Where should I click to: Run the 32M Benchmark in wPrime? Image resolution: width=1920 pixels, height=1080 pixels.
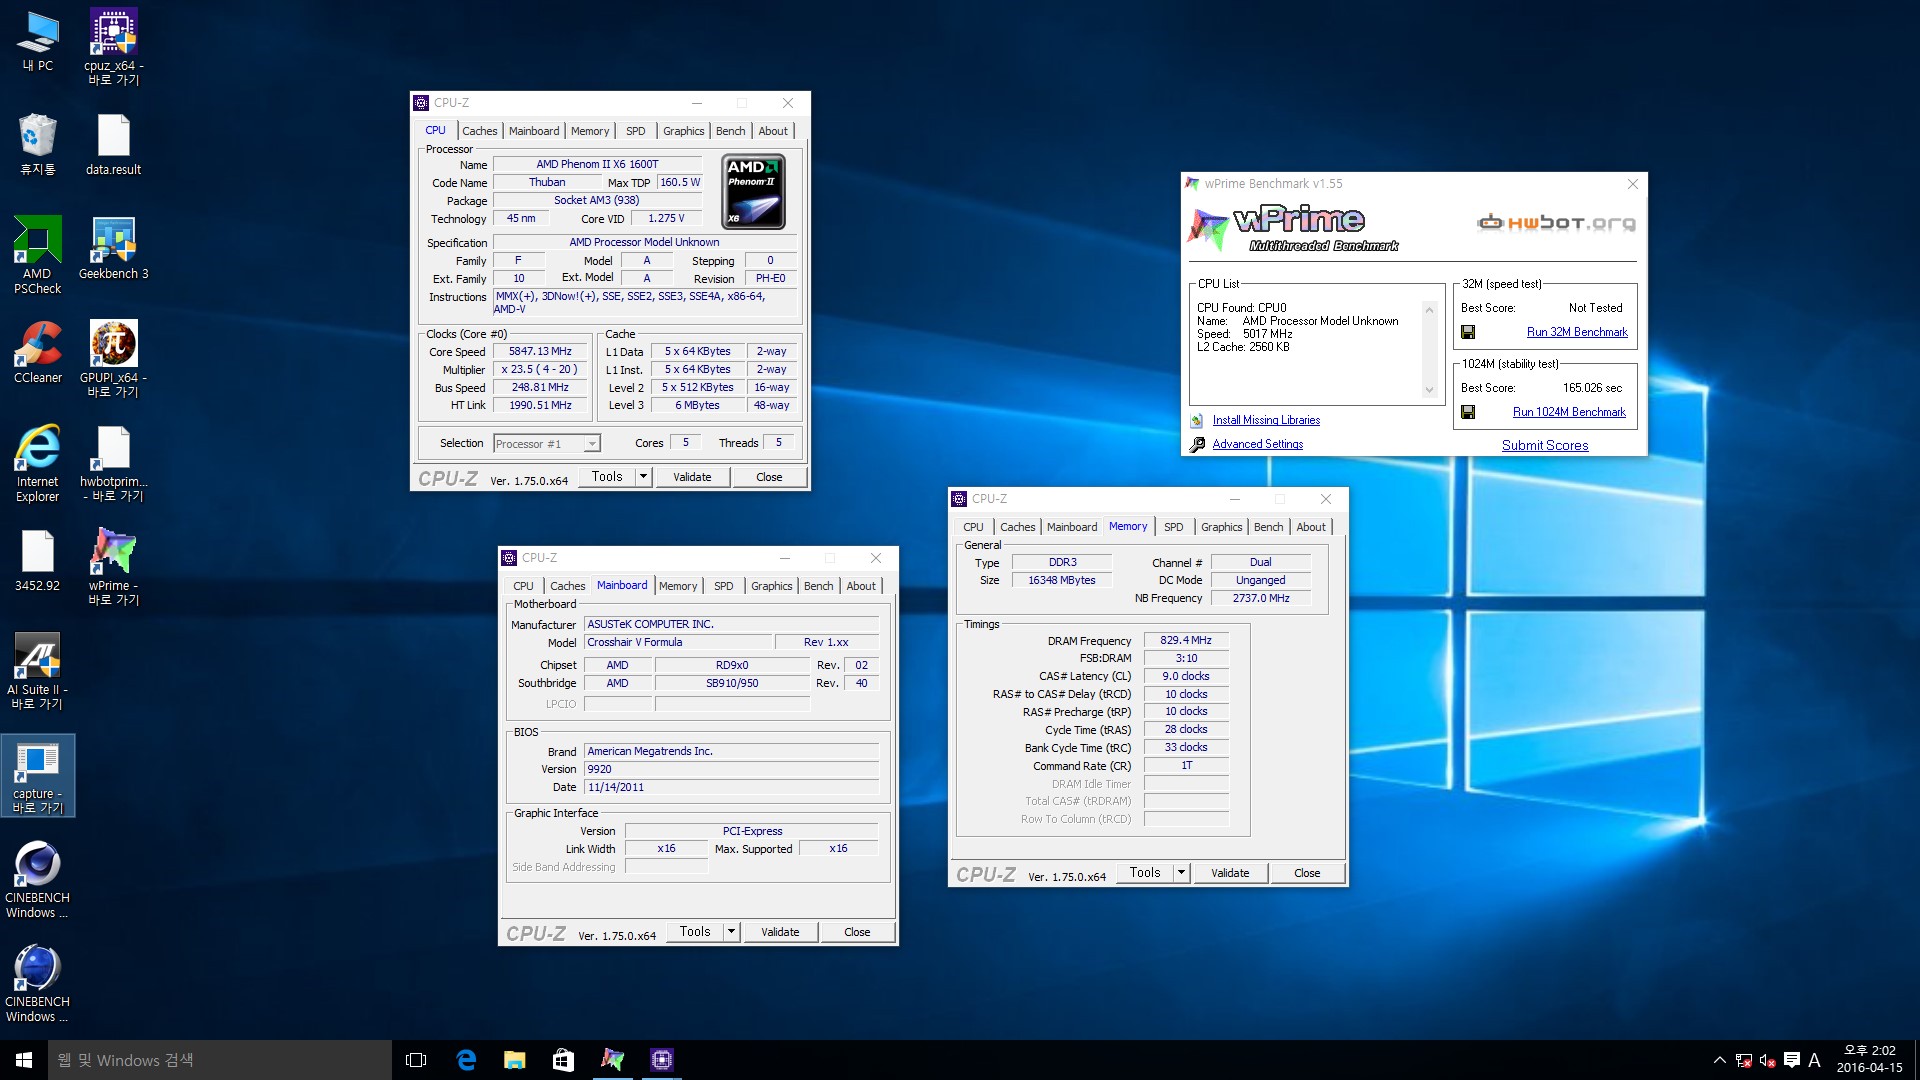(x=1577, y=332)
